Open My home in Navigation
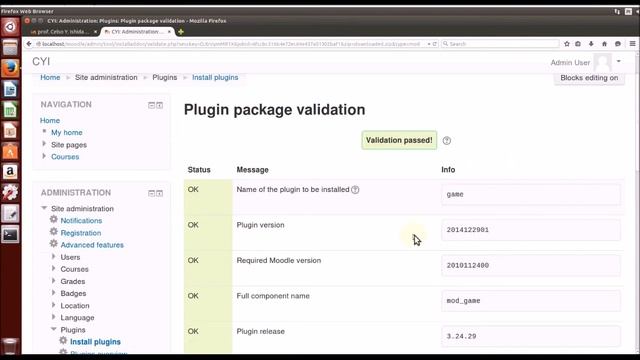Viewport: 640px width, 360px height. pyautogui.click(x=67, y=133)
